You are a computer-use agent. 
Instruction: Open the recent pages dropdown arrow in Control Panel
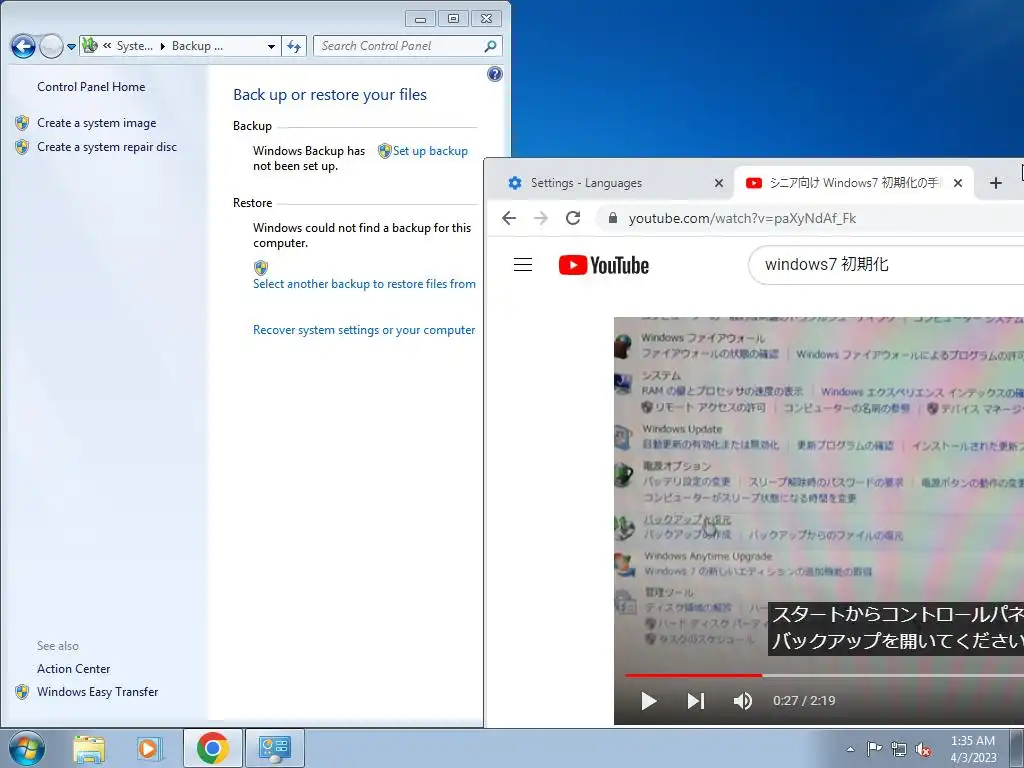point(71,47)
